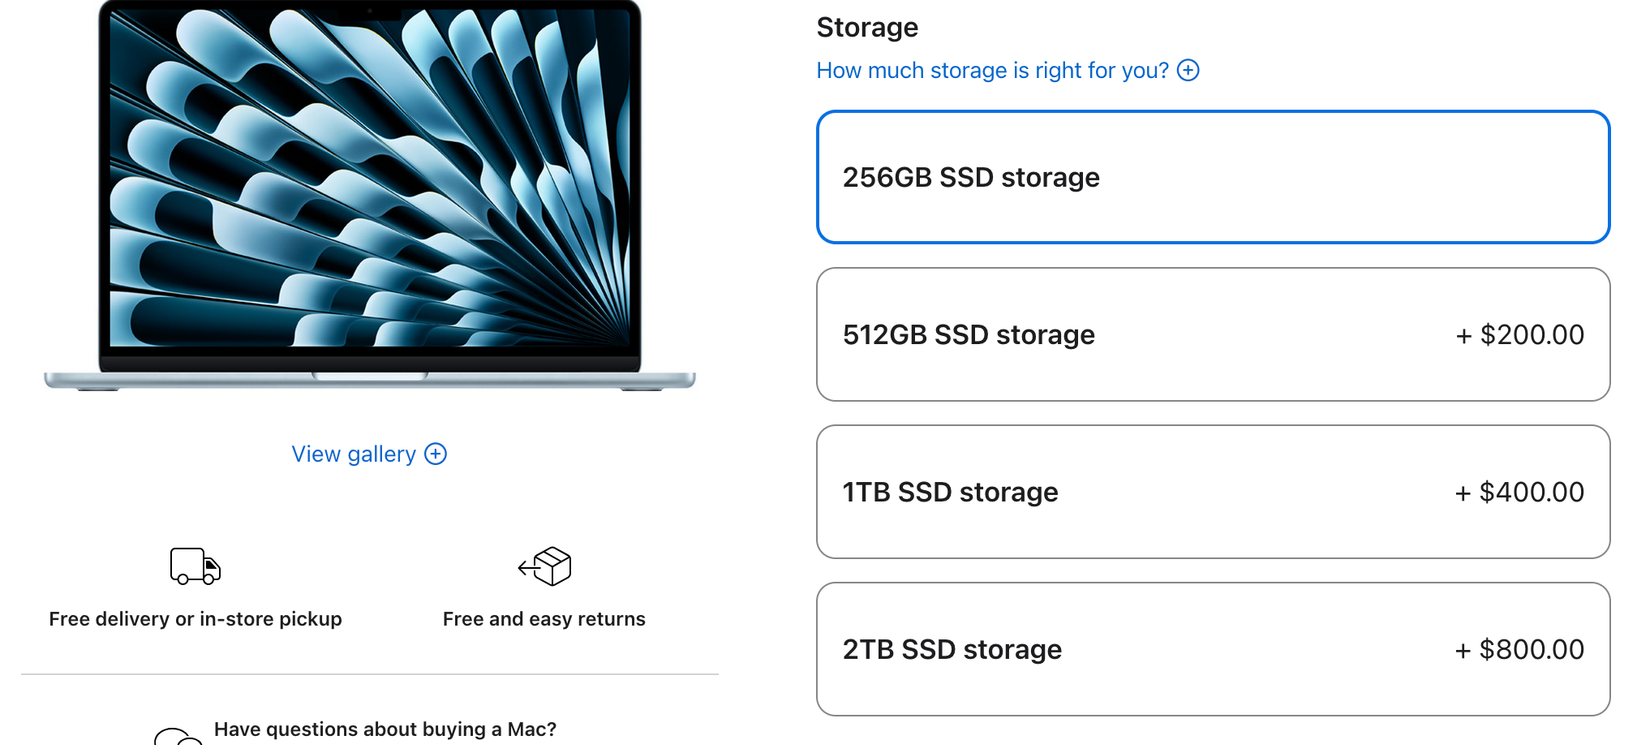Select the 512GB SSD storage option
1650x745 pixels.
point(1213,335)
